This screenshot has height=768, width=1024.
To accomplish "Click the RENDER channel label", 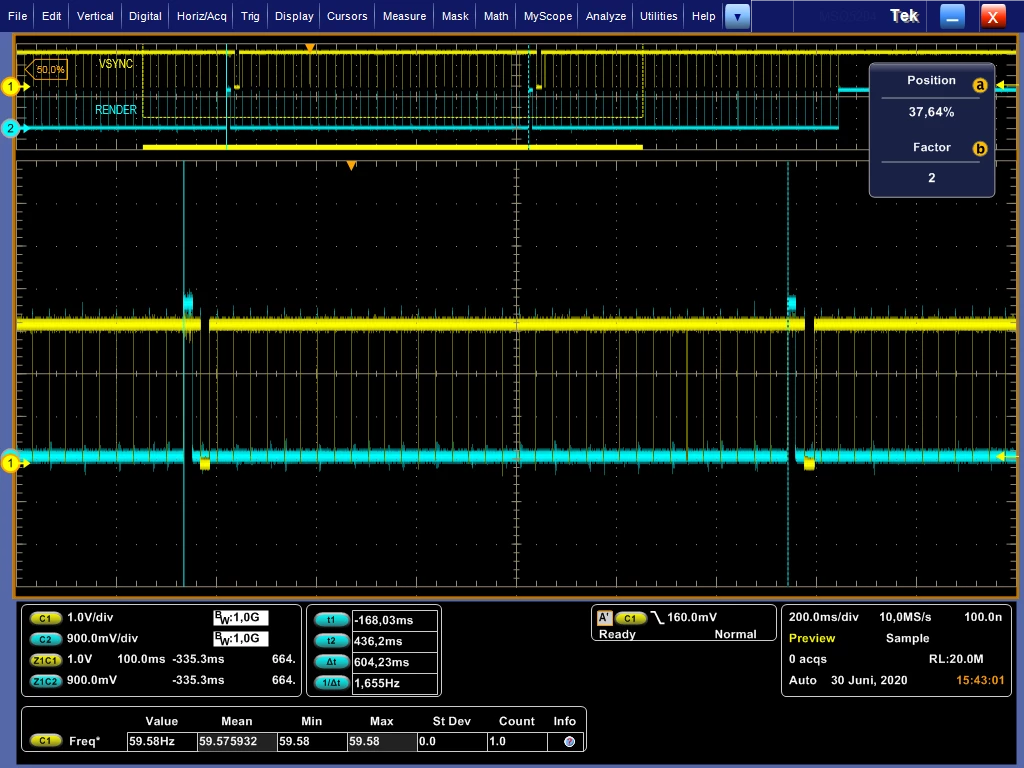I will [x=116, y=110].
